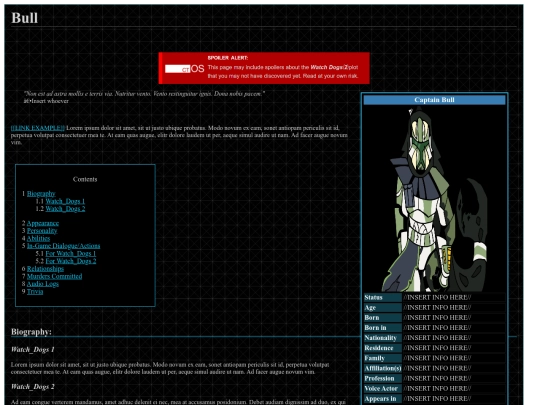Jump to Trivia section
Screen dimensions: 540x405
(35, 291)
